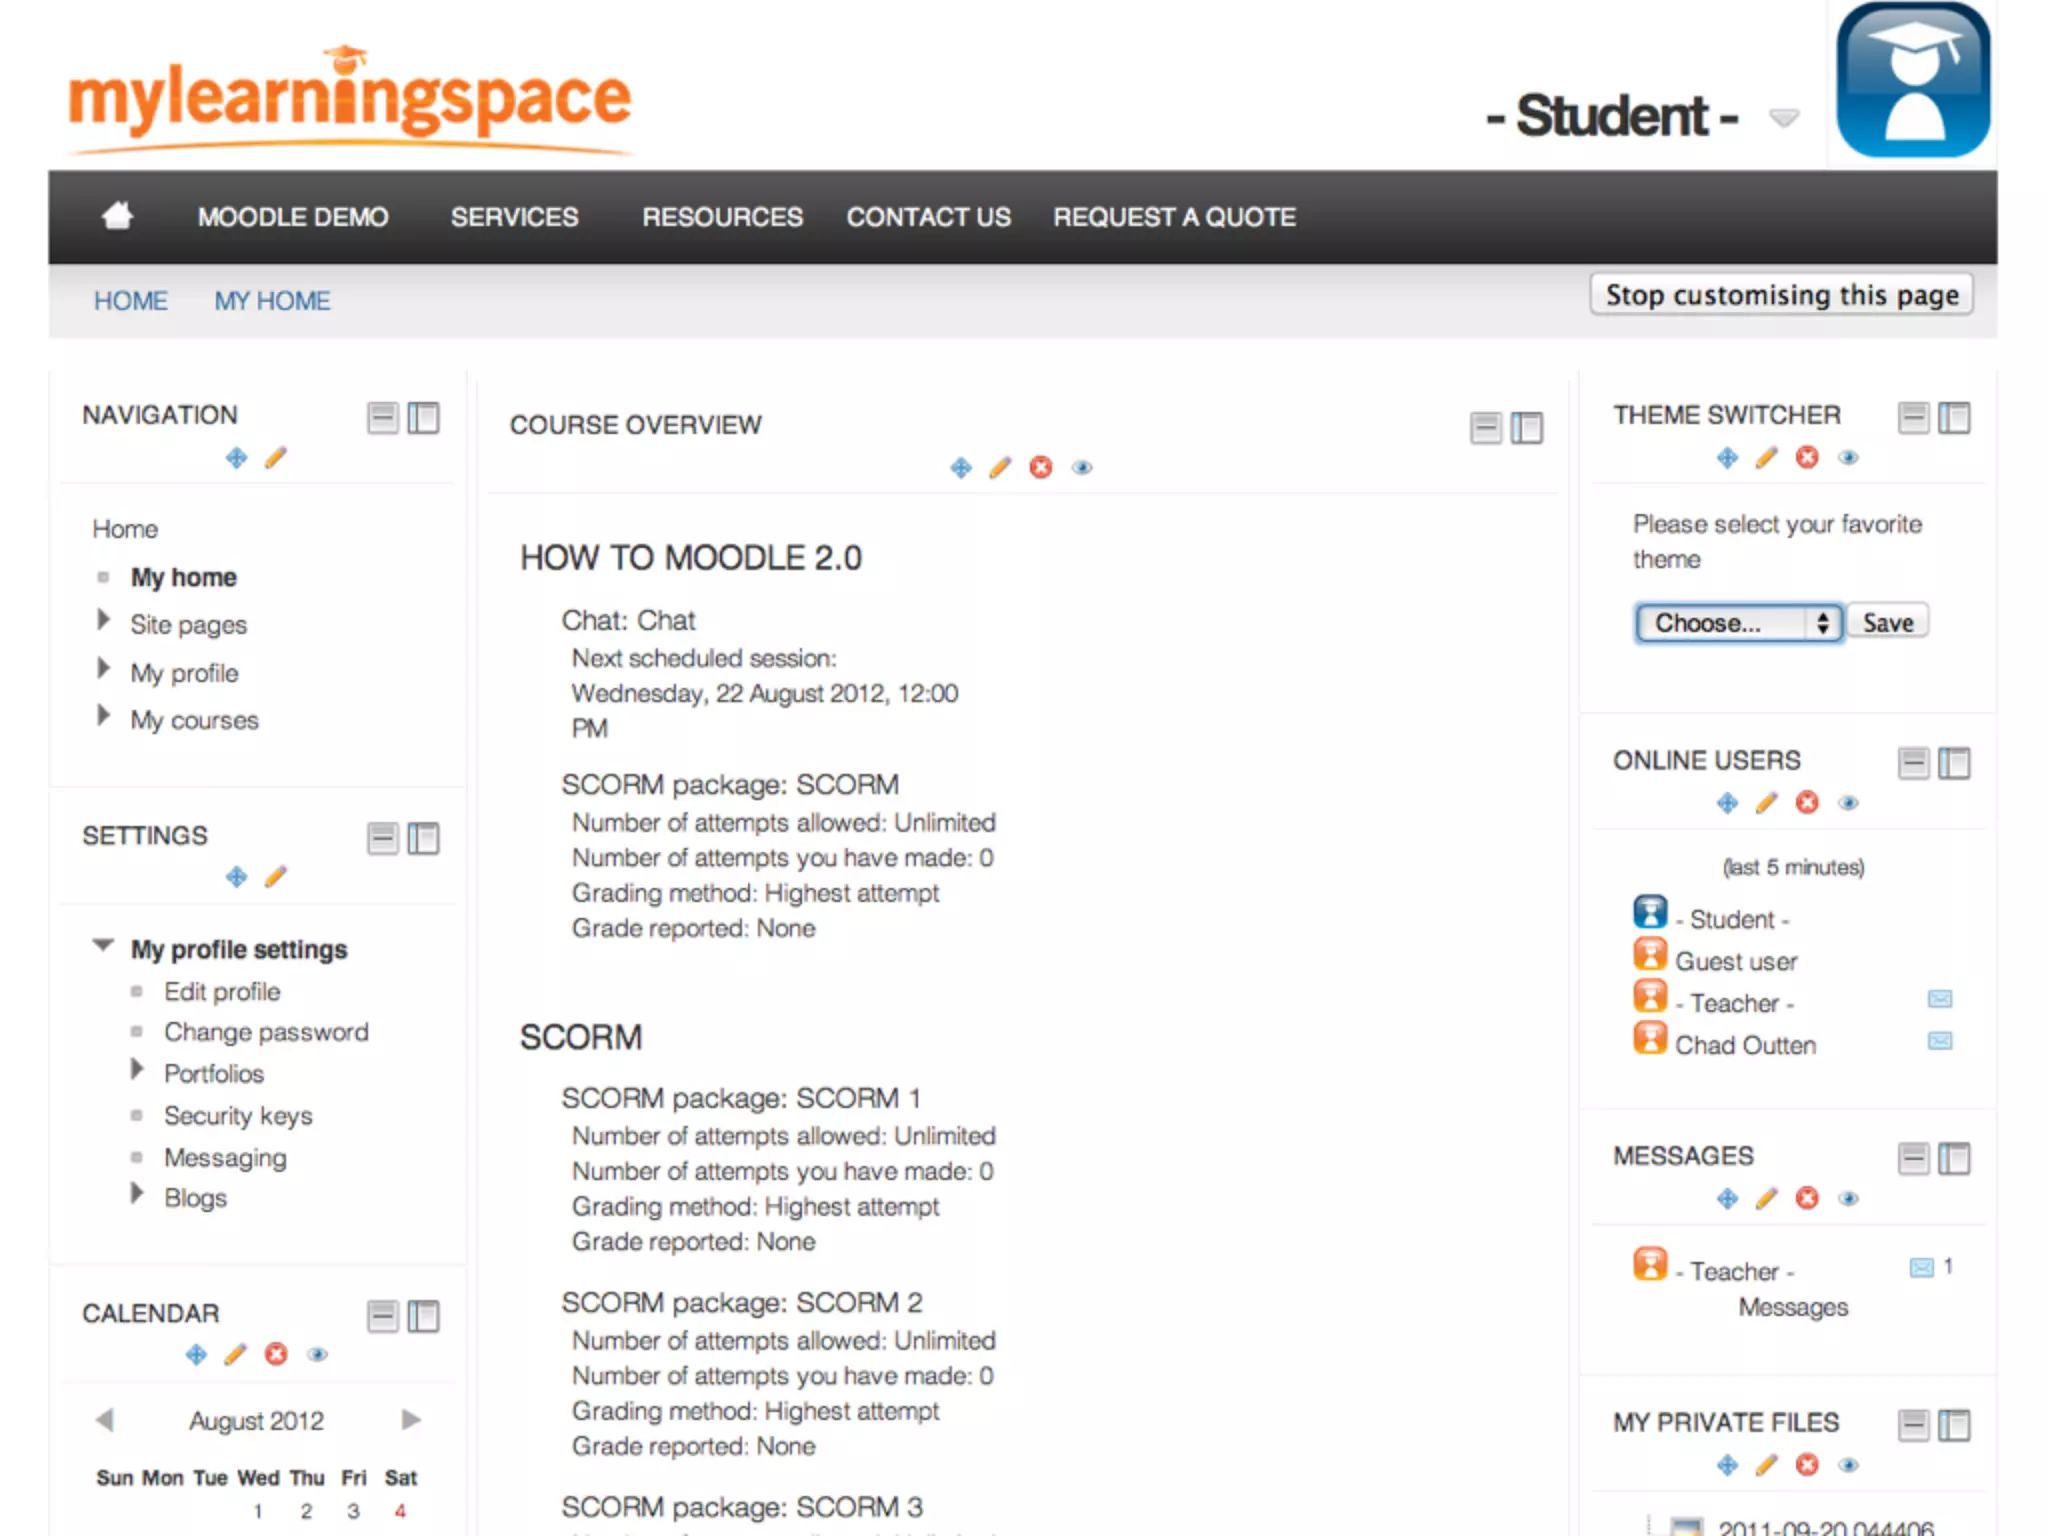Open the Request a Quote menu item
Image resolution: width=2048 pixels, height=1536 pixels.
pos(1174,217)
